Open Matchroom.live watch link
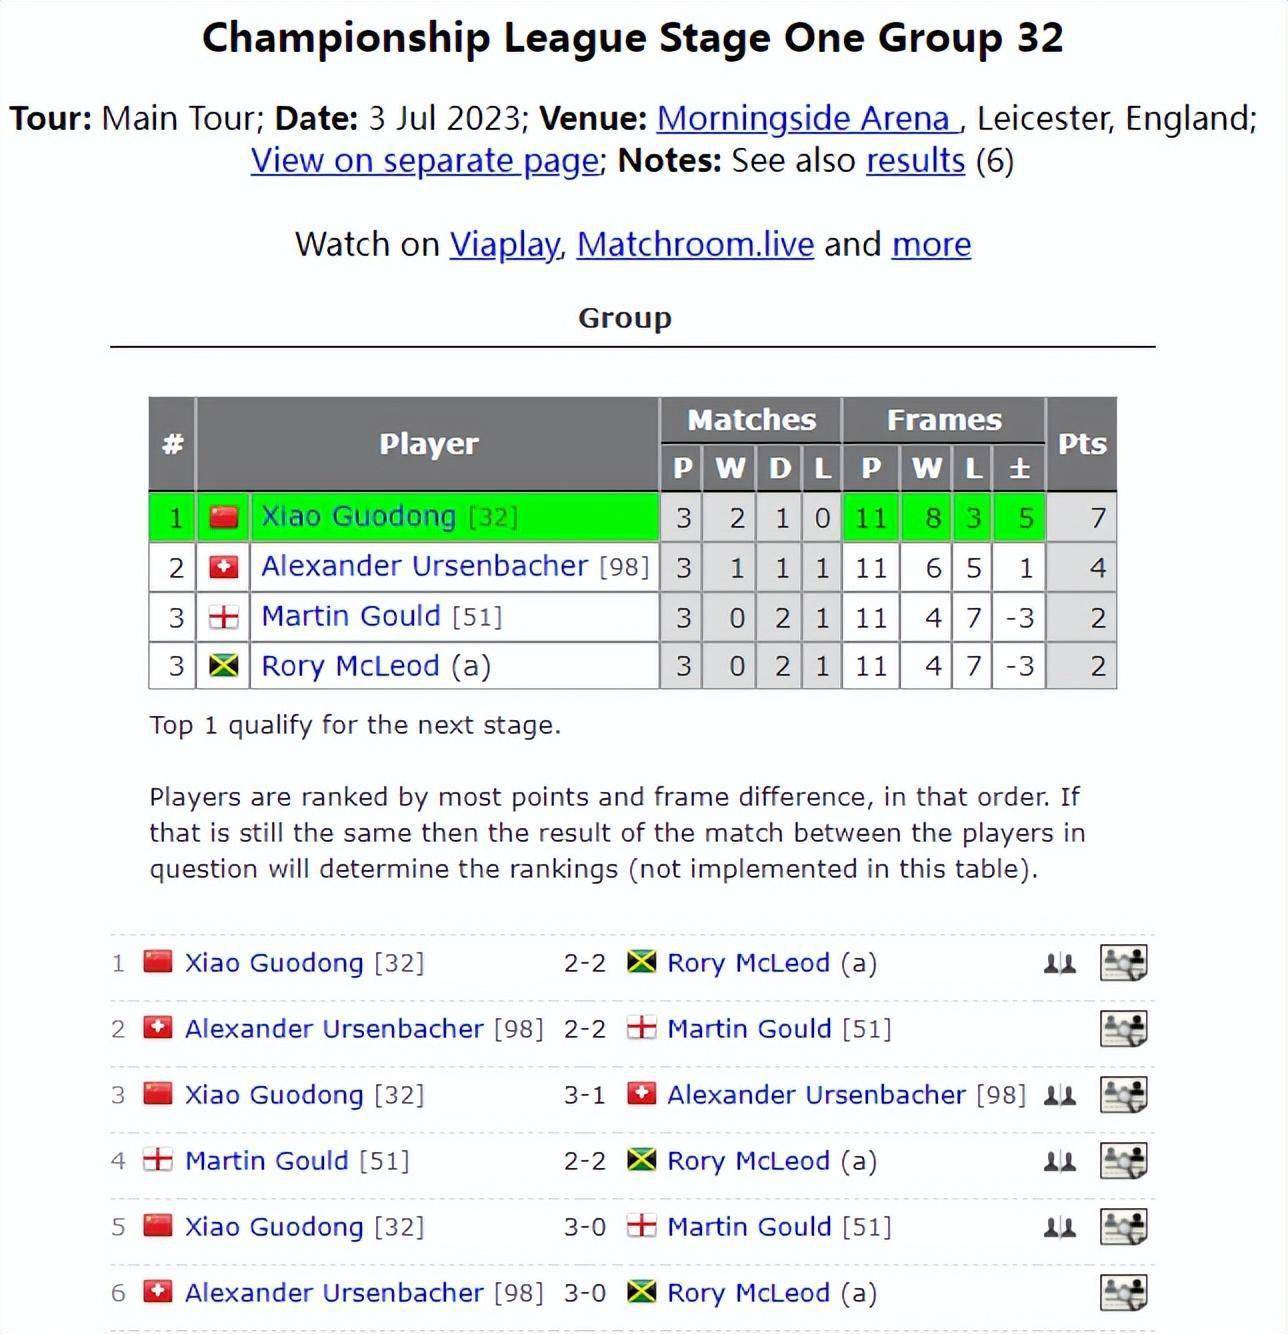This screenshot has width=1288, height=1334. (x=695, y=244)
